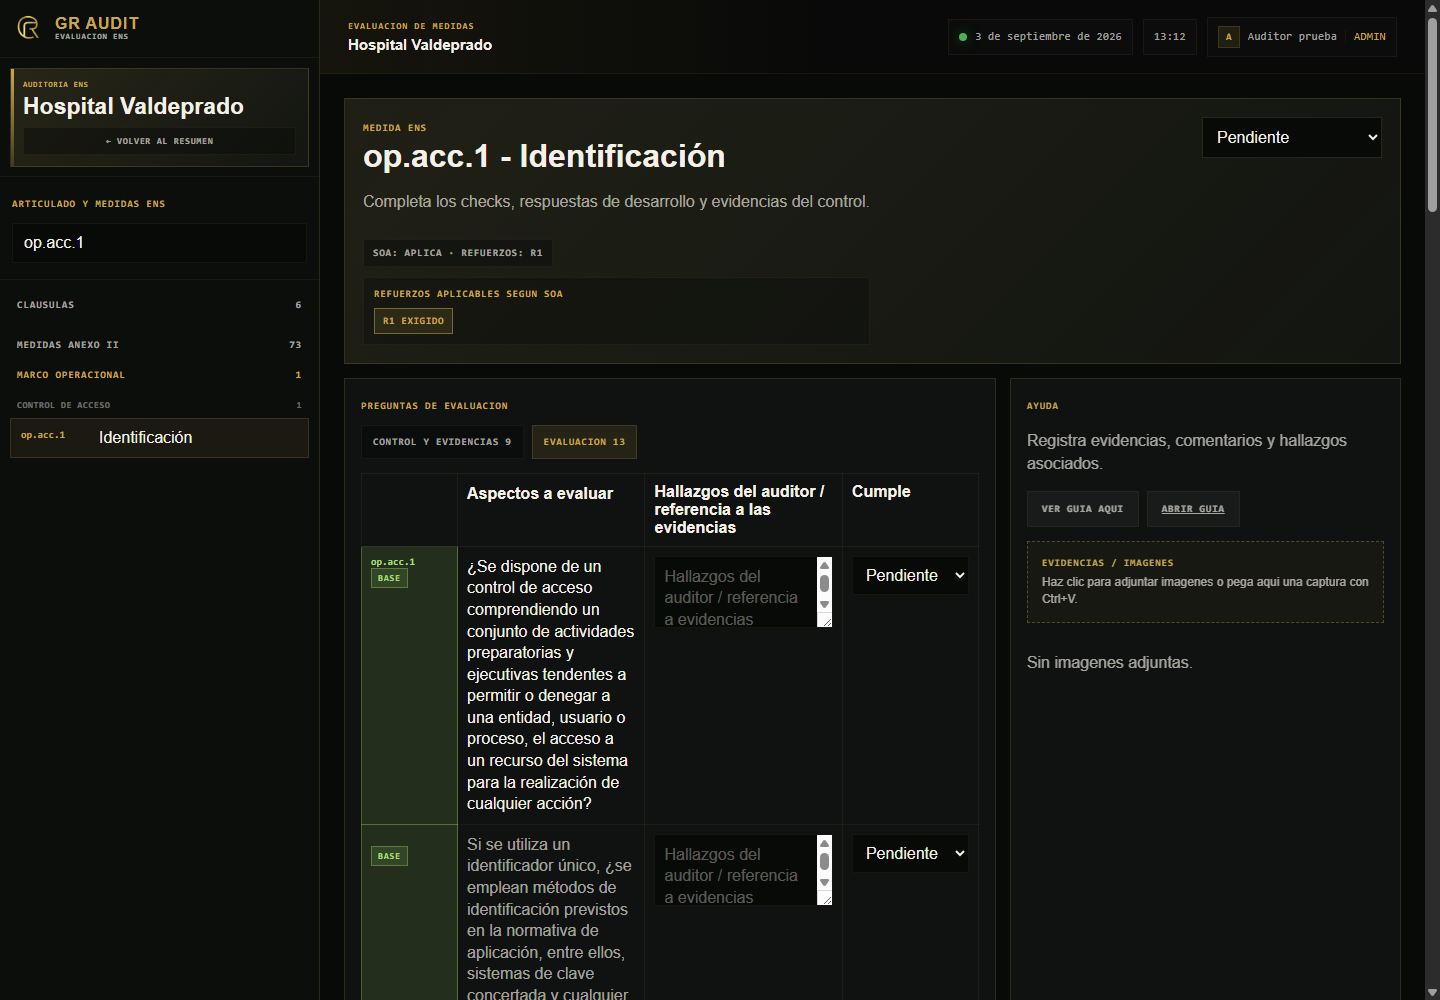Click the op.acc.1 - Identificación heading

coord(544,157)
